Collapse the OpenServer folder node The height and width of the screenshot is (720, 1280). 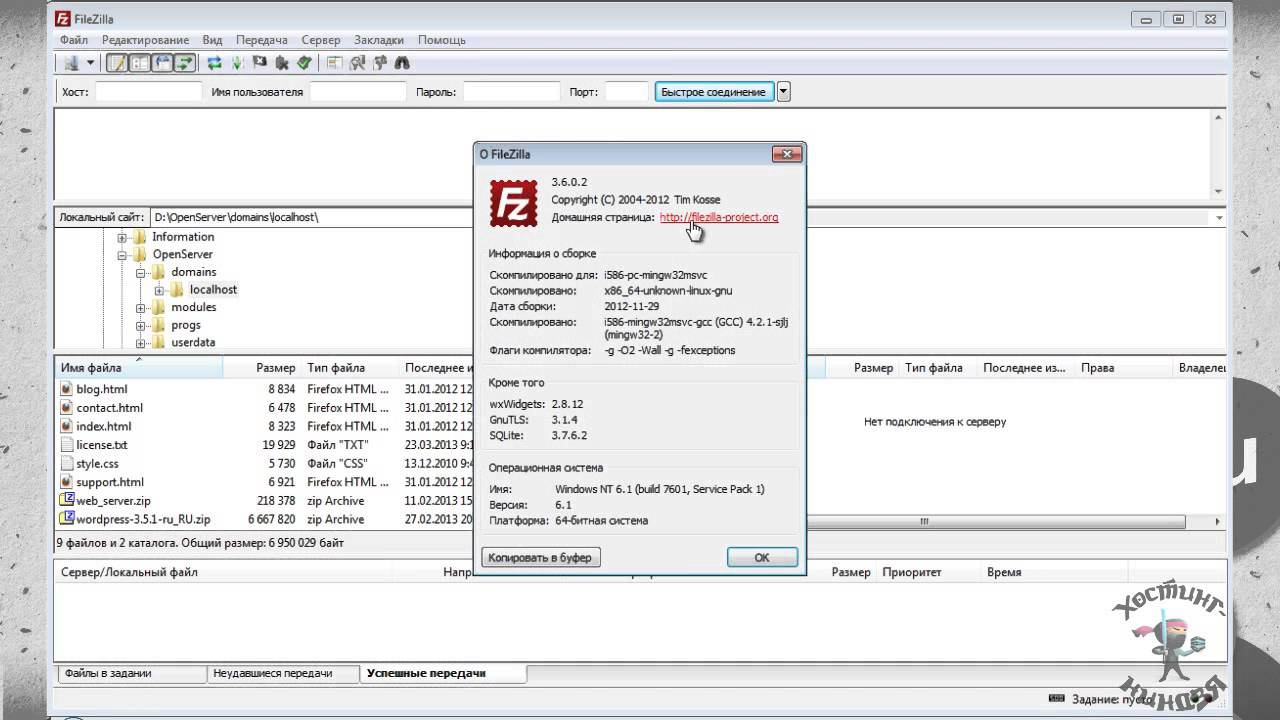point(122,255)
